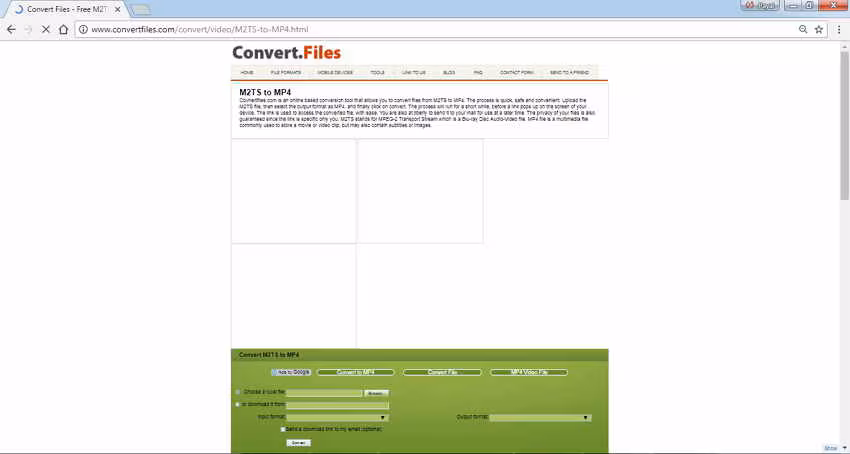Open the SEND TO A FRIEND navigation item
Screen dimensions: 850x454
click(569, 72)
